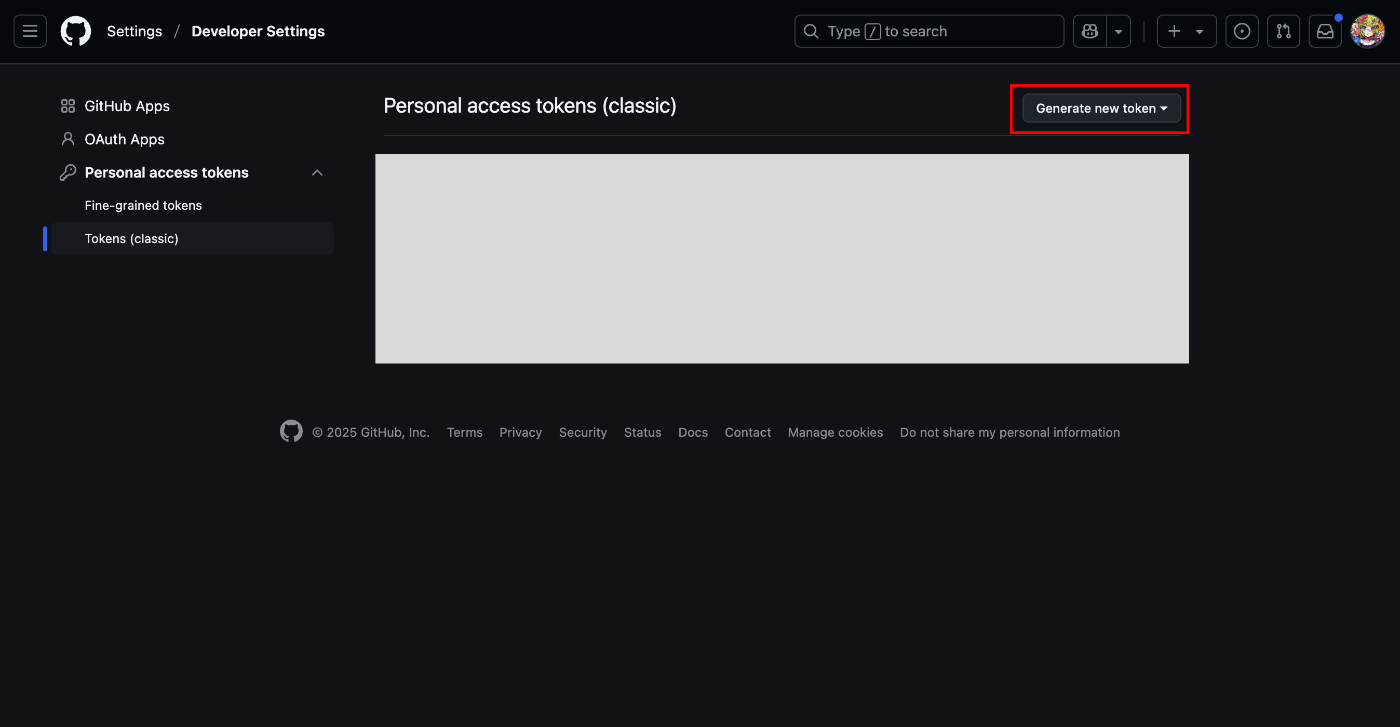Image resolution: width=1400 pixels, height=727 pixels.
Task: Open the notifications inbox
Action: coord(1325,31)
